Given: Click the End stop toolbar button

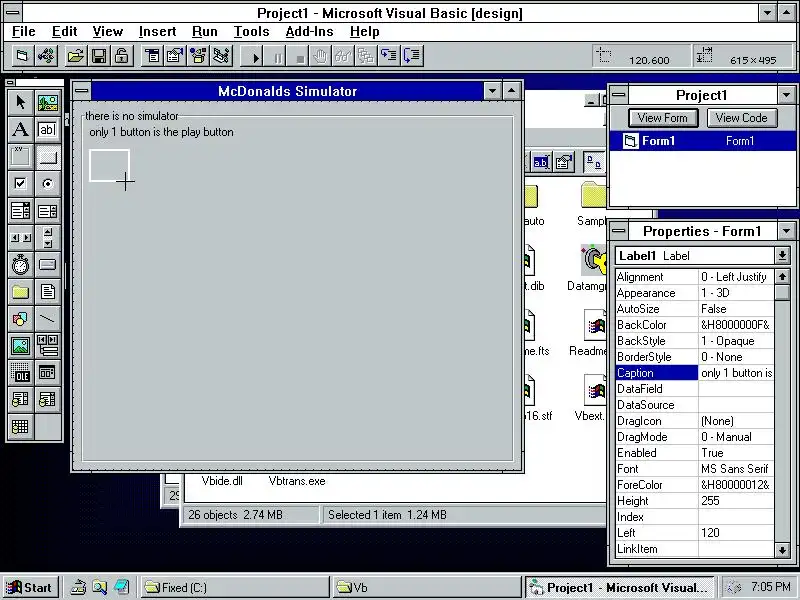Looking at the screenshot, I should [x=299, y=56].
